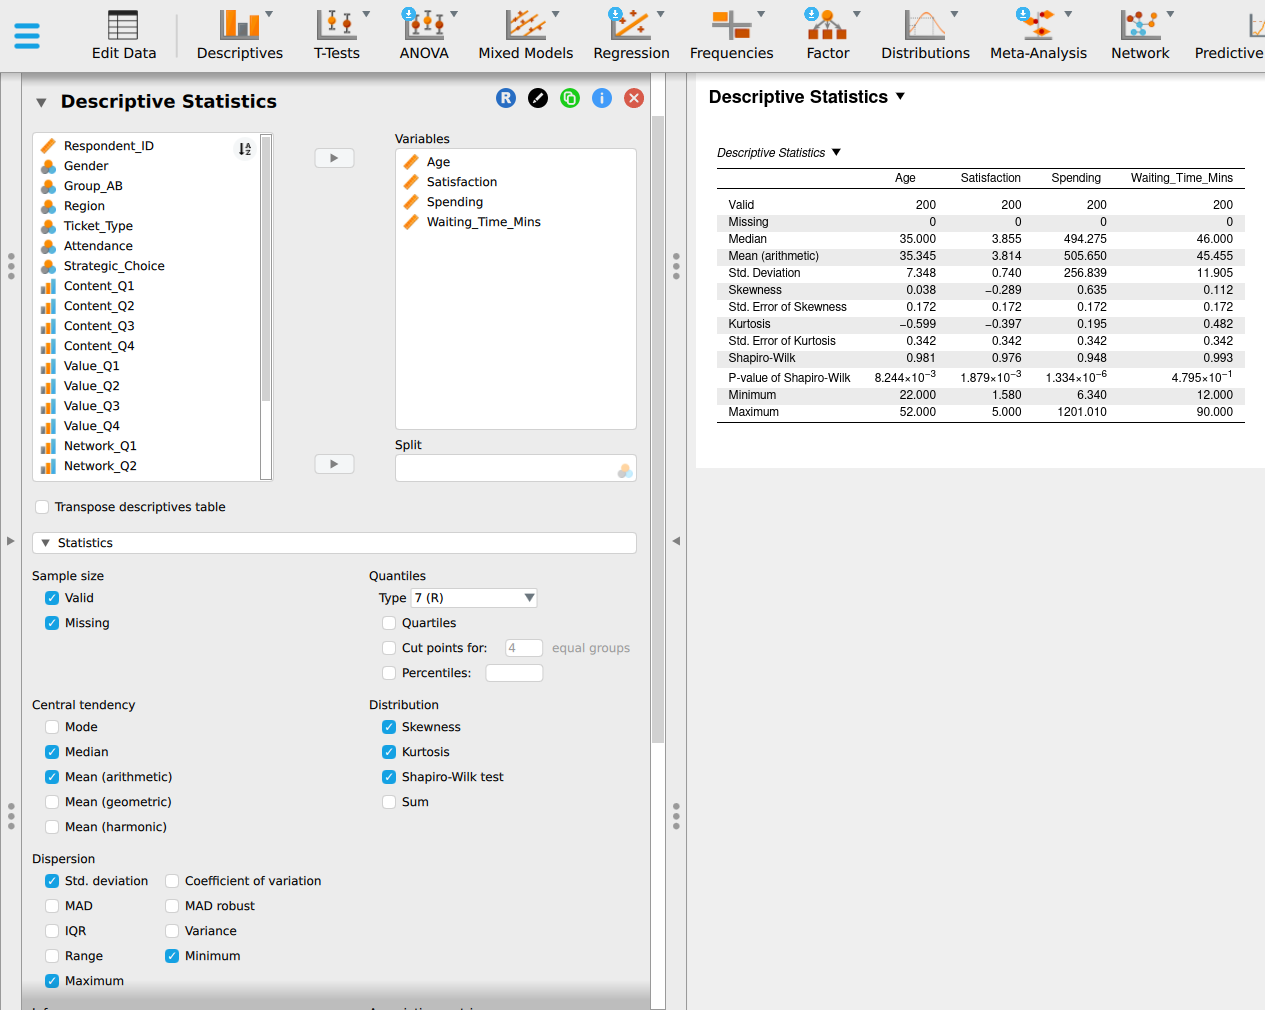1265x1010 pixels.
Task: Open the ANOVA module menu
Action: (424, 35)
